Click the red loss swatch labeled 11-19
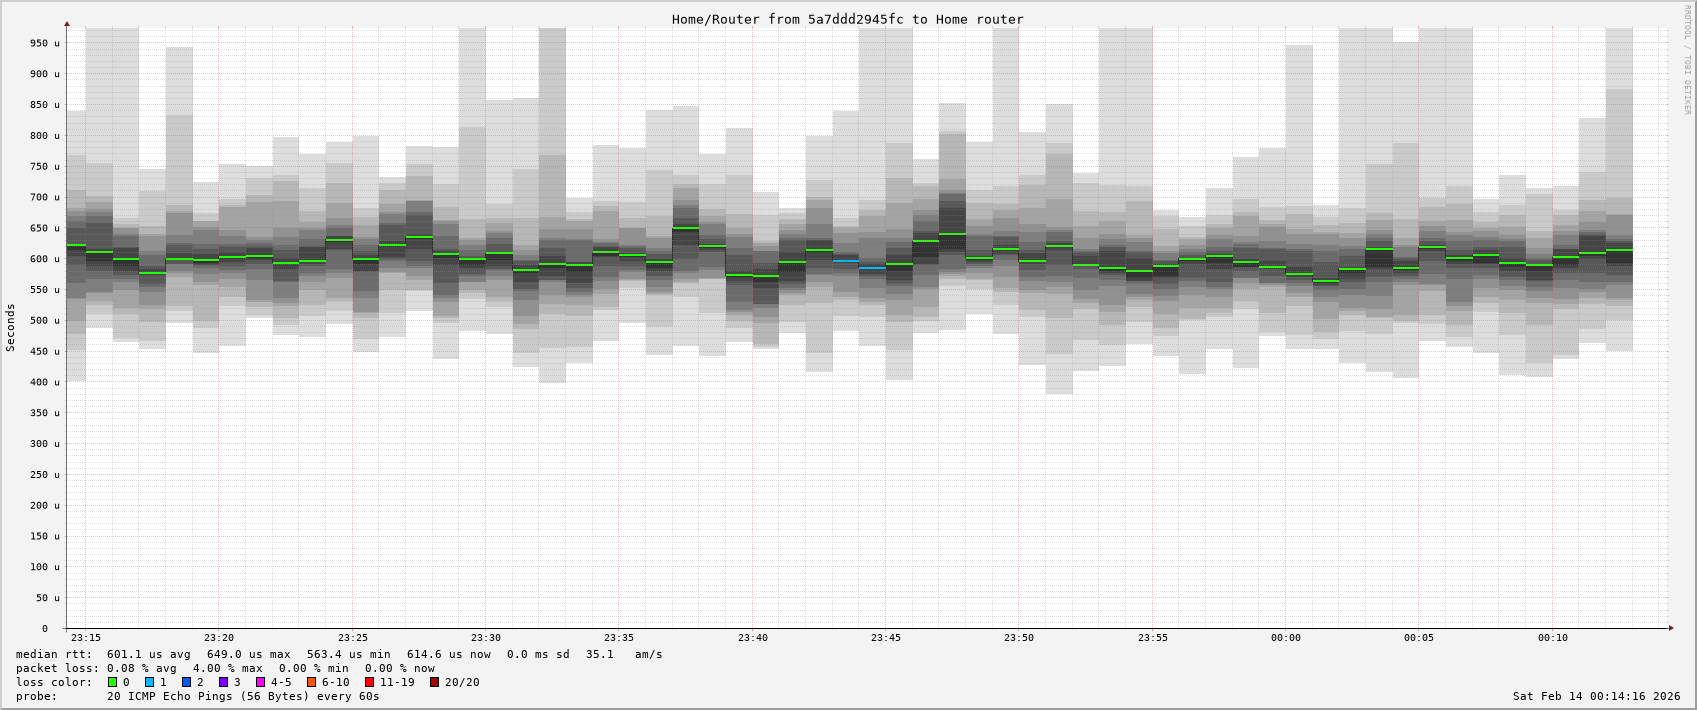The height and width of the screenshot is (710, 1697). (x=369, y=682)
